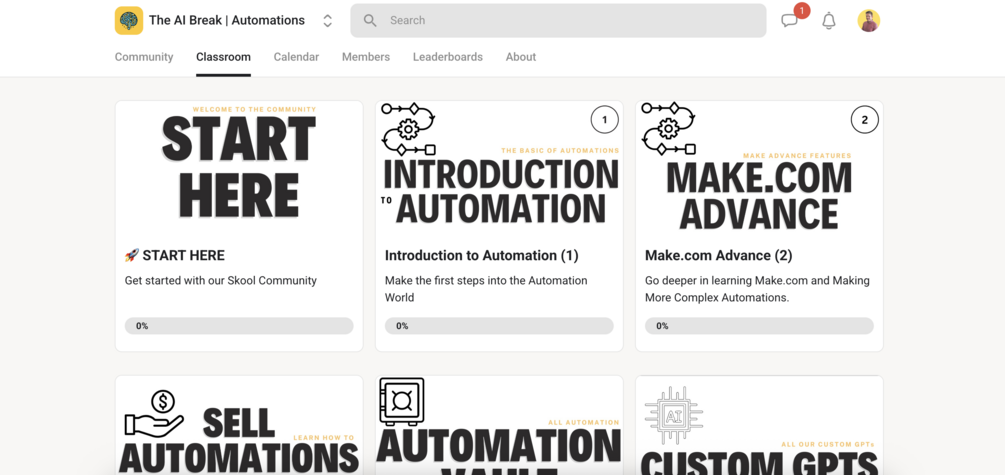Click the START HERE cover image

tap(239, 165)
